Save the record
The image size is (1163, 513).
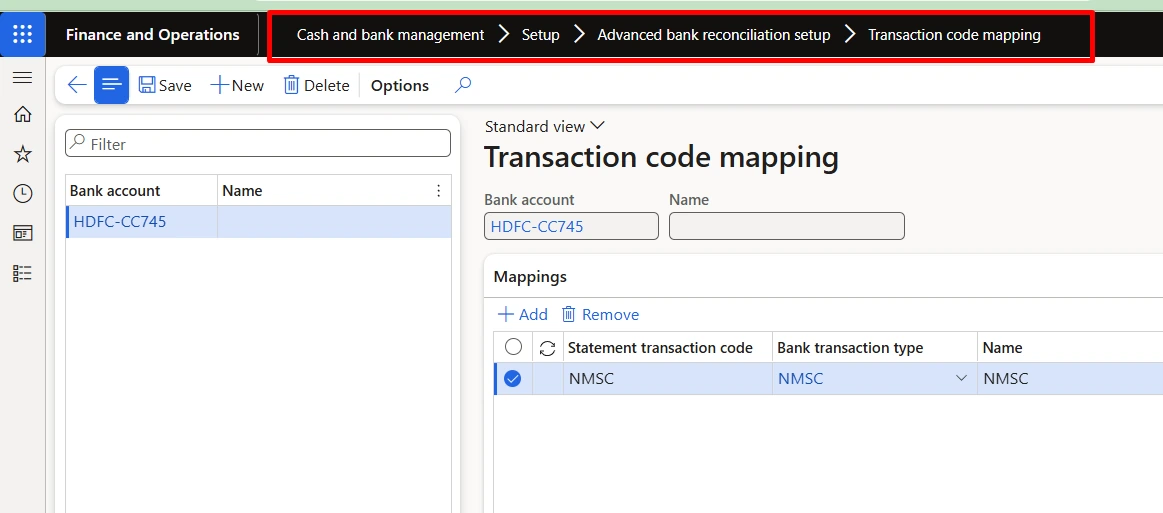coord(165,85)
